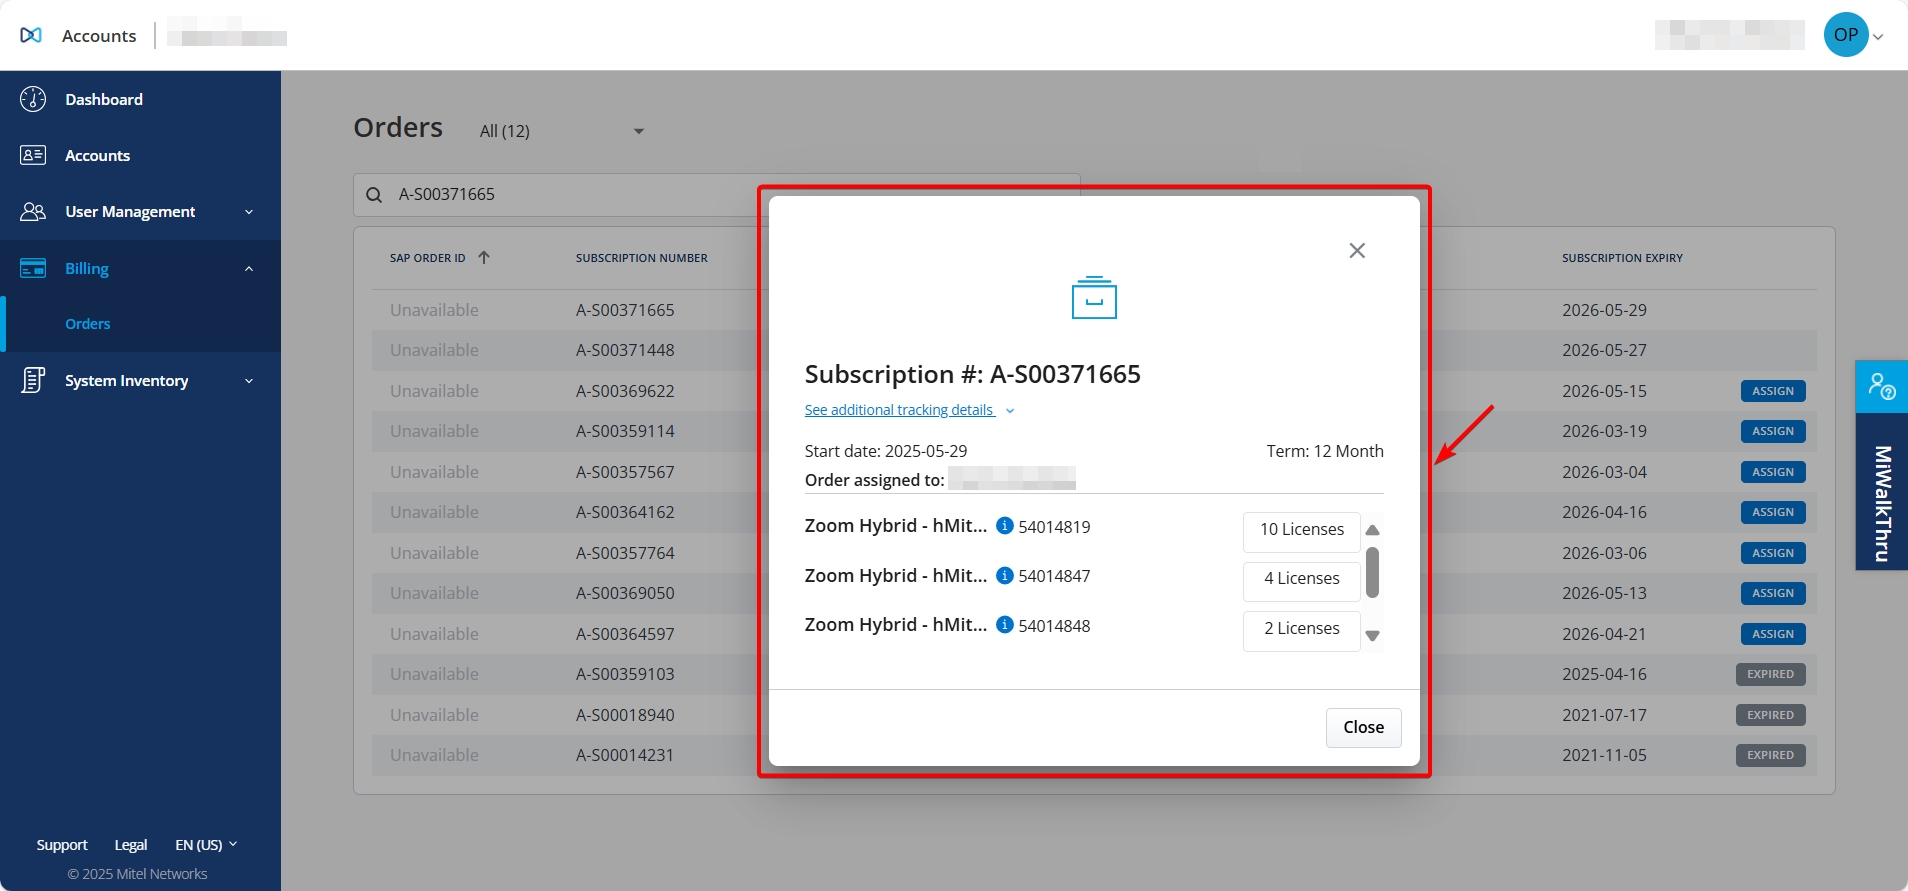Click Assign for order expiring 2026-03-06
Viewport: 1908px width, 891px height.
click(x=1773, y=553)
